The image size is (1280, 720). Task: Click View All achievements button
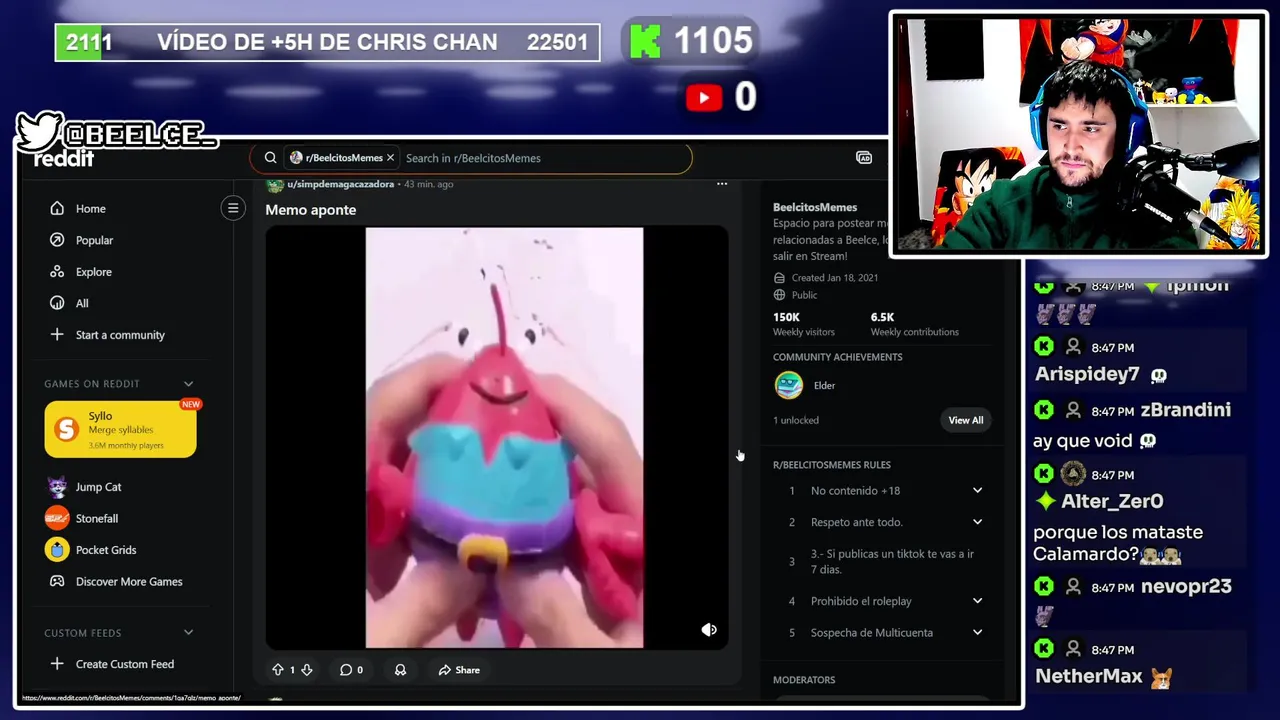(x=966, y=420)
